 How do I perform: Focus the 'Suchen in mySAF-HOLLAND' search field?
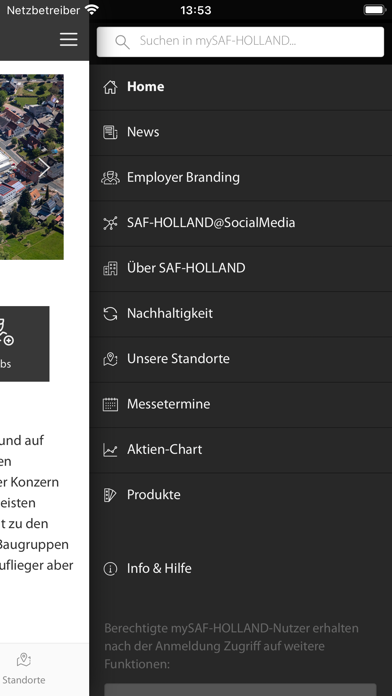[240, 42]
